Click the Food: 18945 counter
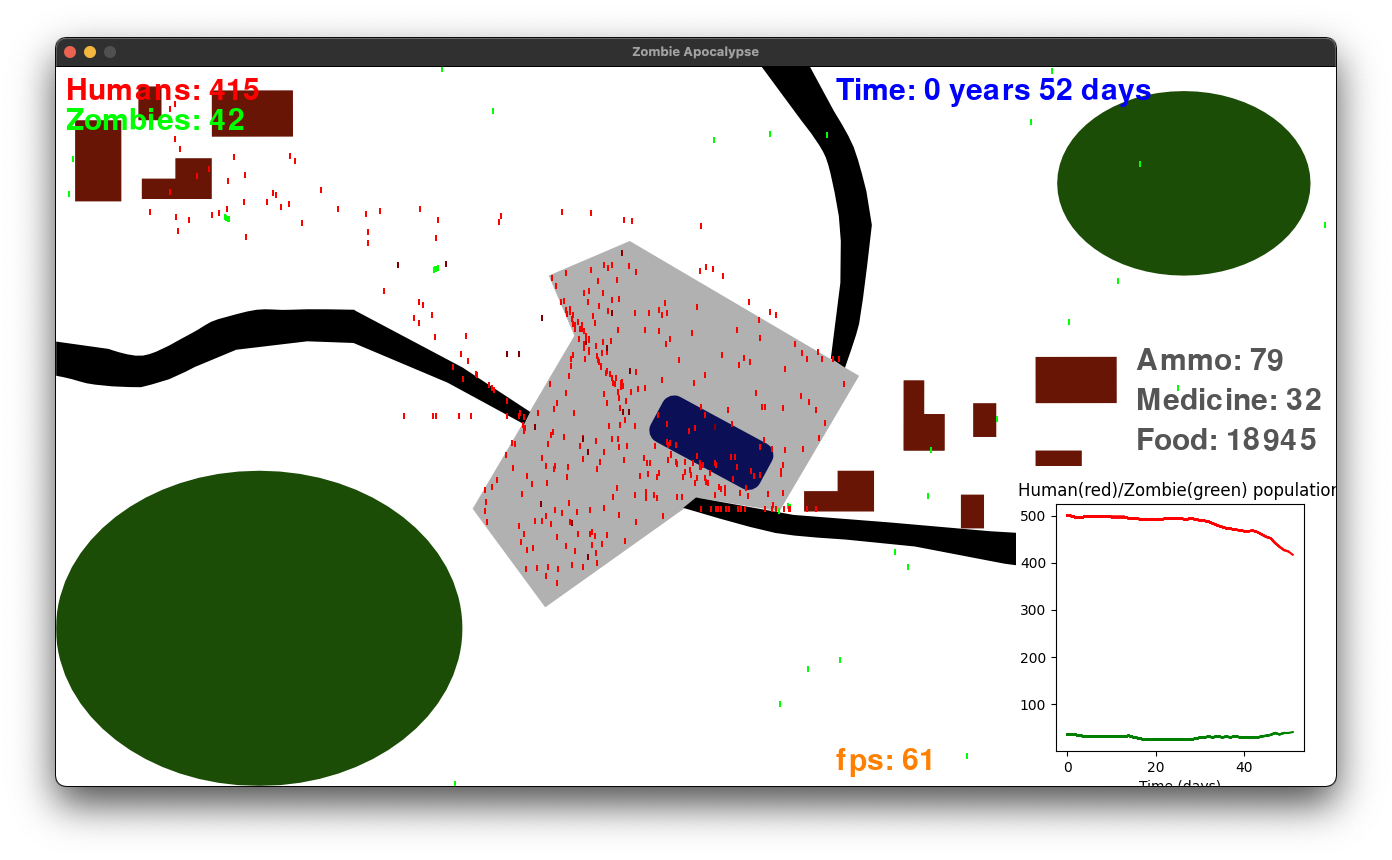 [1225, 439]
